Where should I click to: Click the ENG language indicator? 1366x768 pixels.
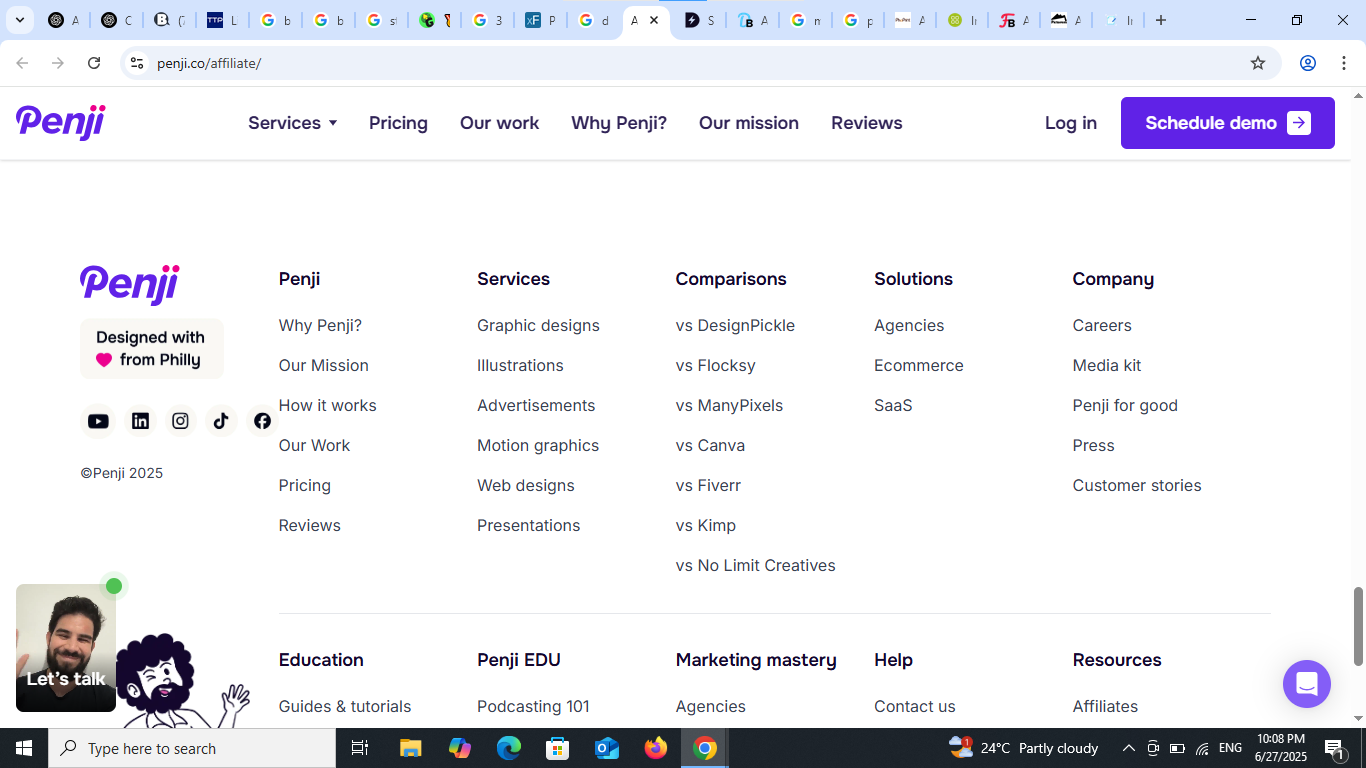point(1230,748)
